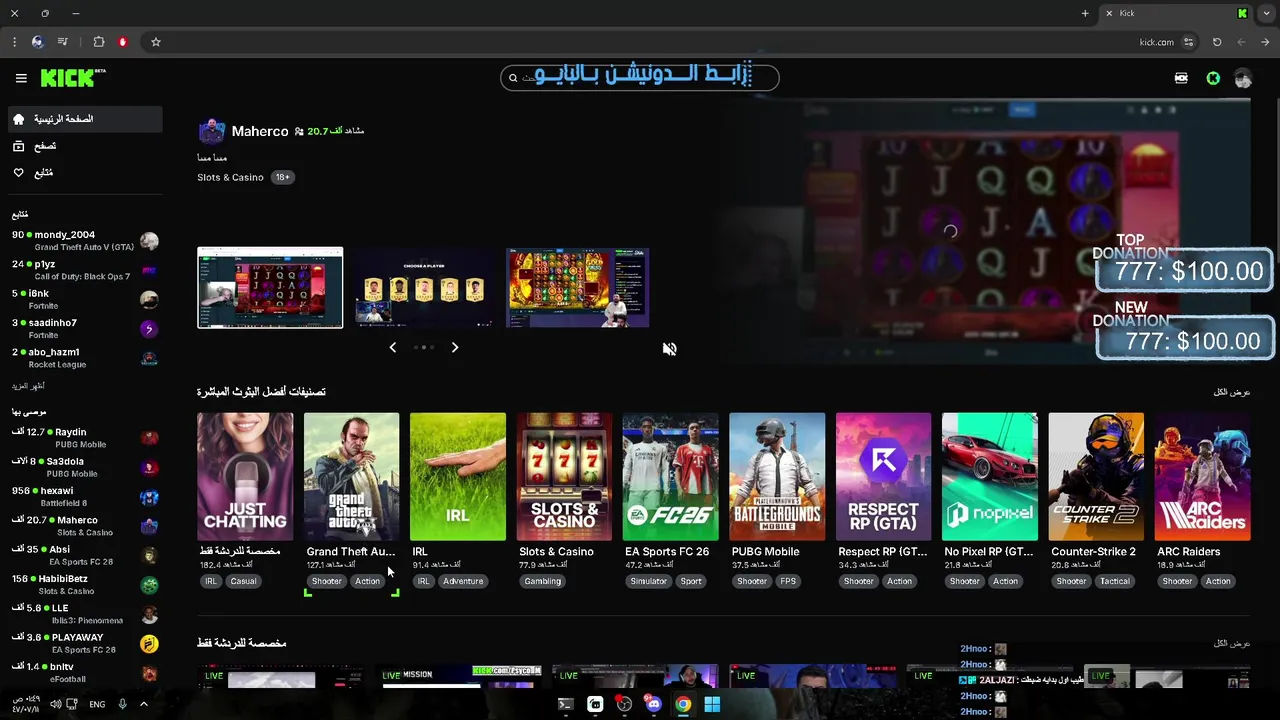Open EA Sports FC 26 category

pyautogui.click(x=670, y=477)
